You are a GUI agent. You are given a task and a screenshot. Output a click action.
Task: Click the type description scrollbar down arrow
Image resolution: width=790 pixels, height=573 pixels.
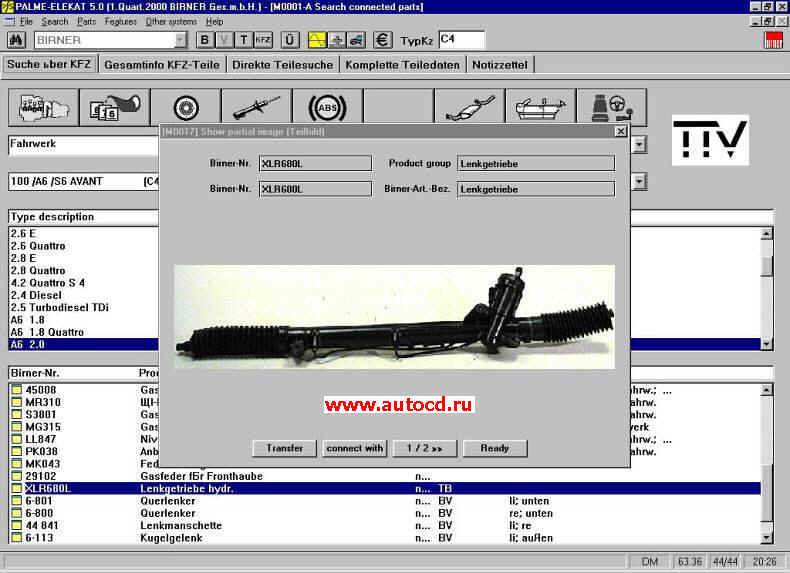pyautogui.click(x=766, y=344)
